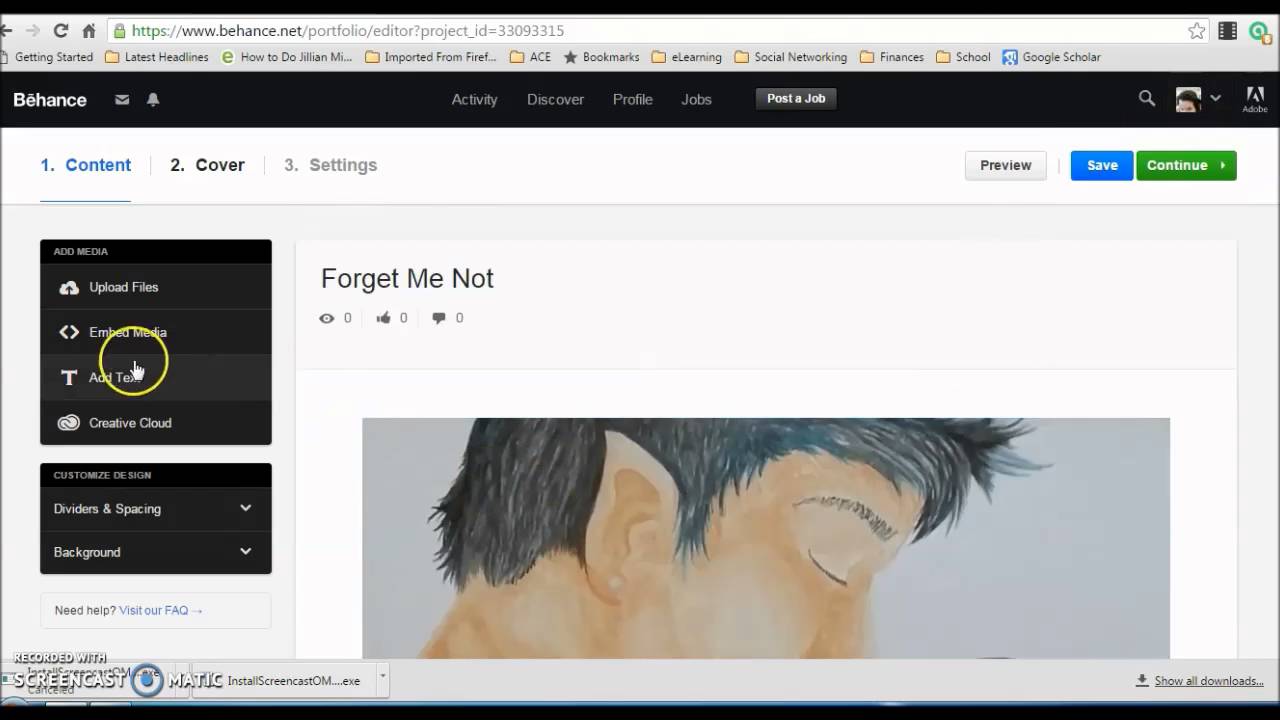This screenshot has height=720, width=1280.
Task: Open the notifications bell icon
Action: click(153, 99)
